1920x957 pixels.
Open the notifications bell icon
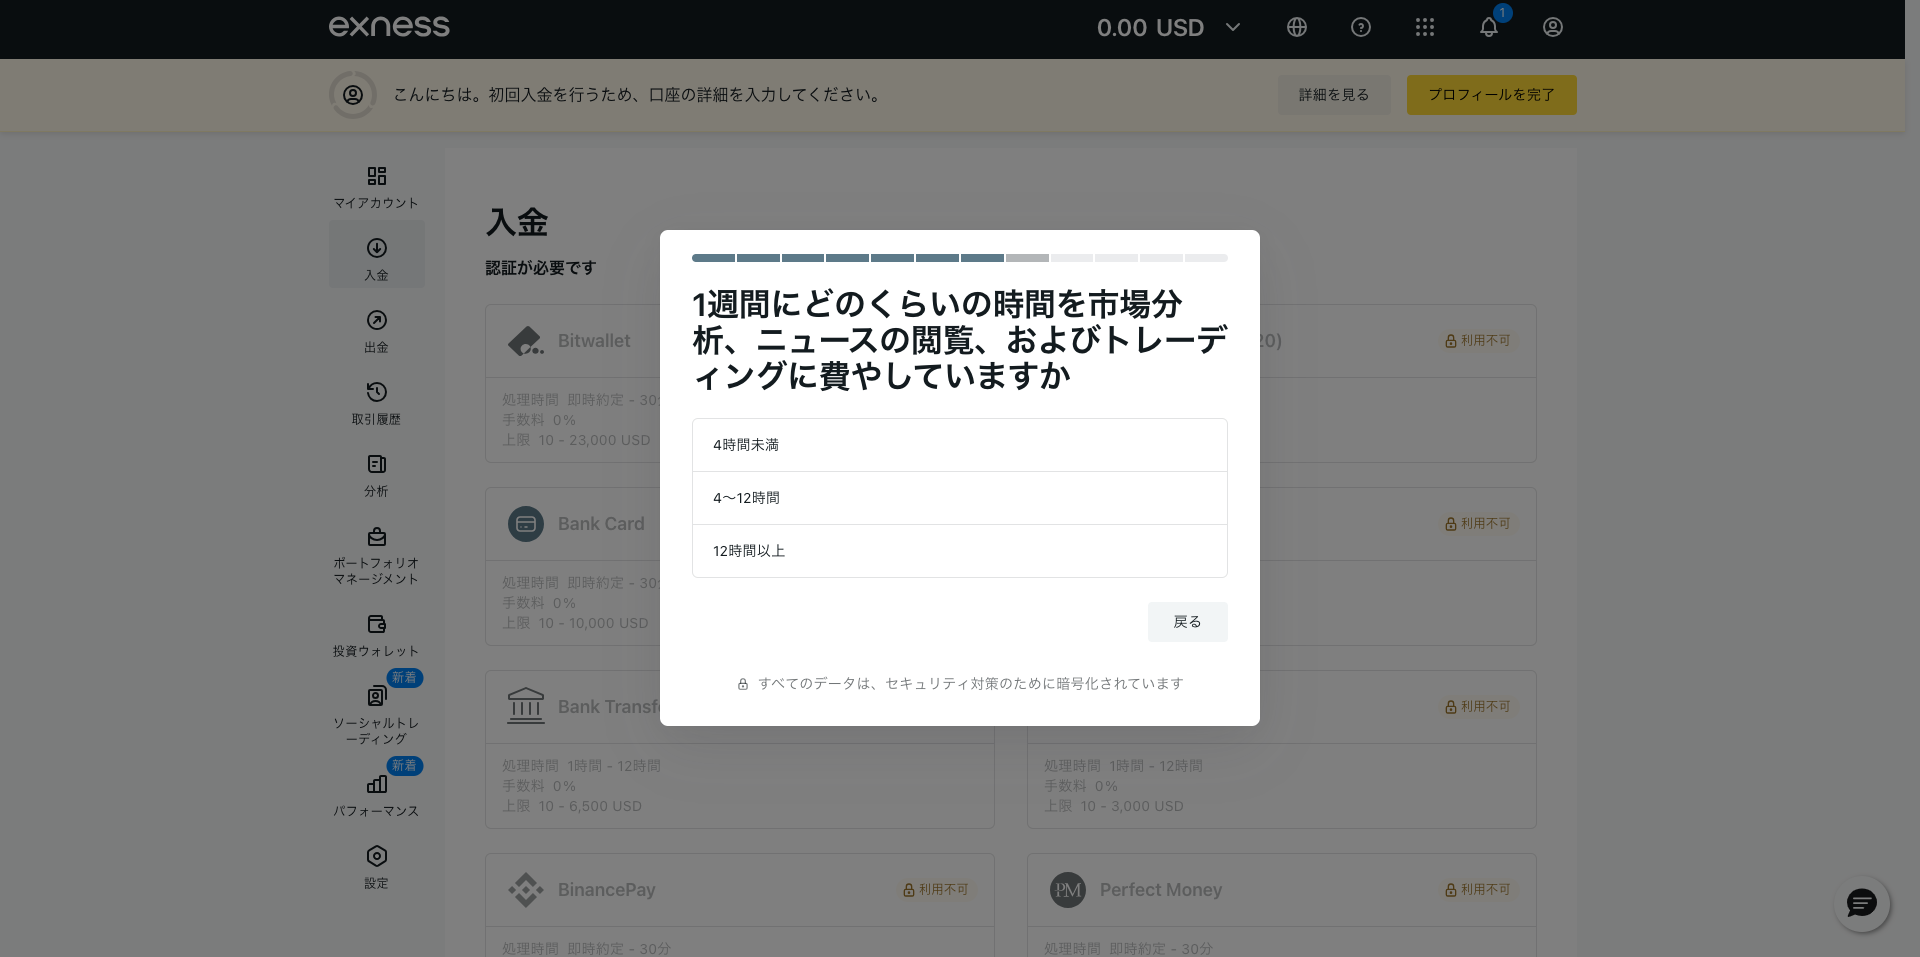pos(1489,27)
